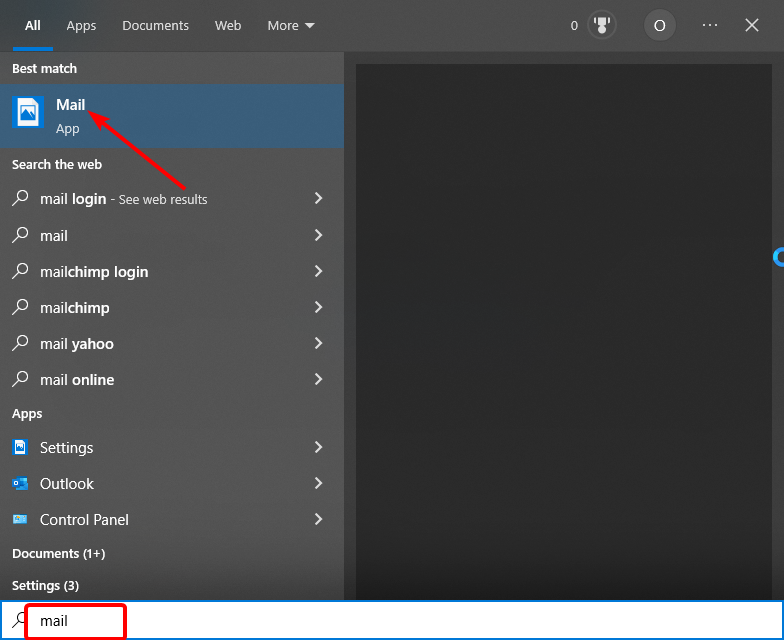Open the Settings app result

(172, 447)
